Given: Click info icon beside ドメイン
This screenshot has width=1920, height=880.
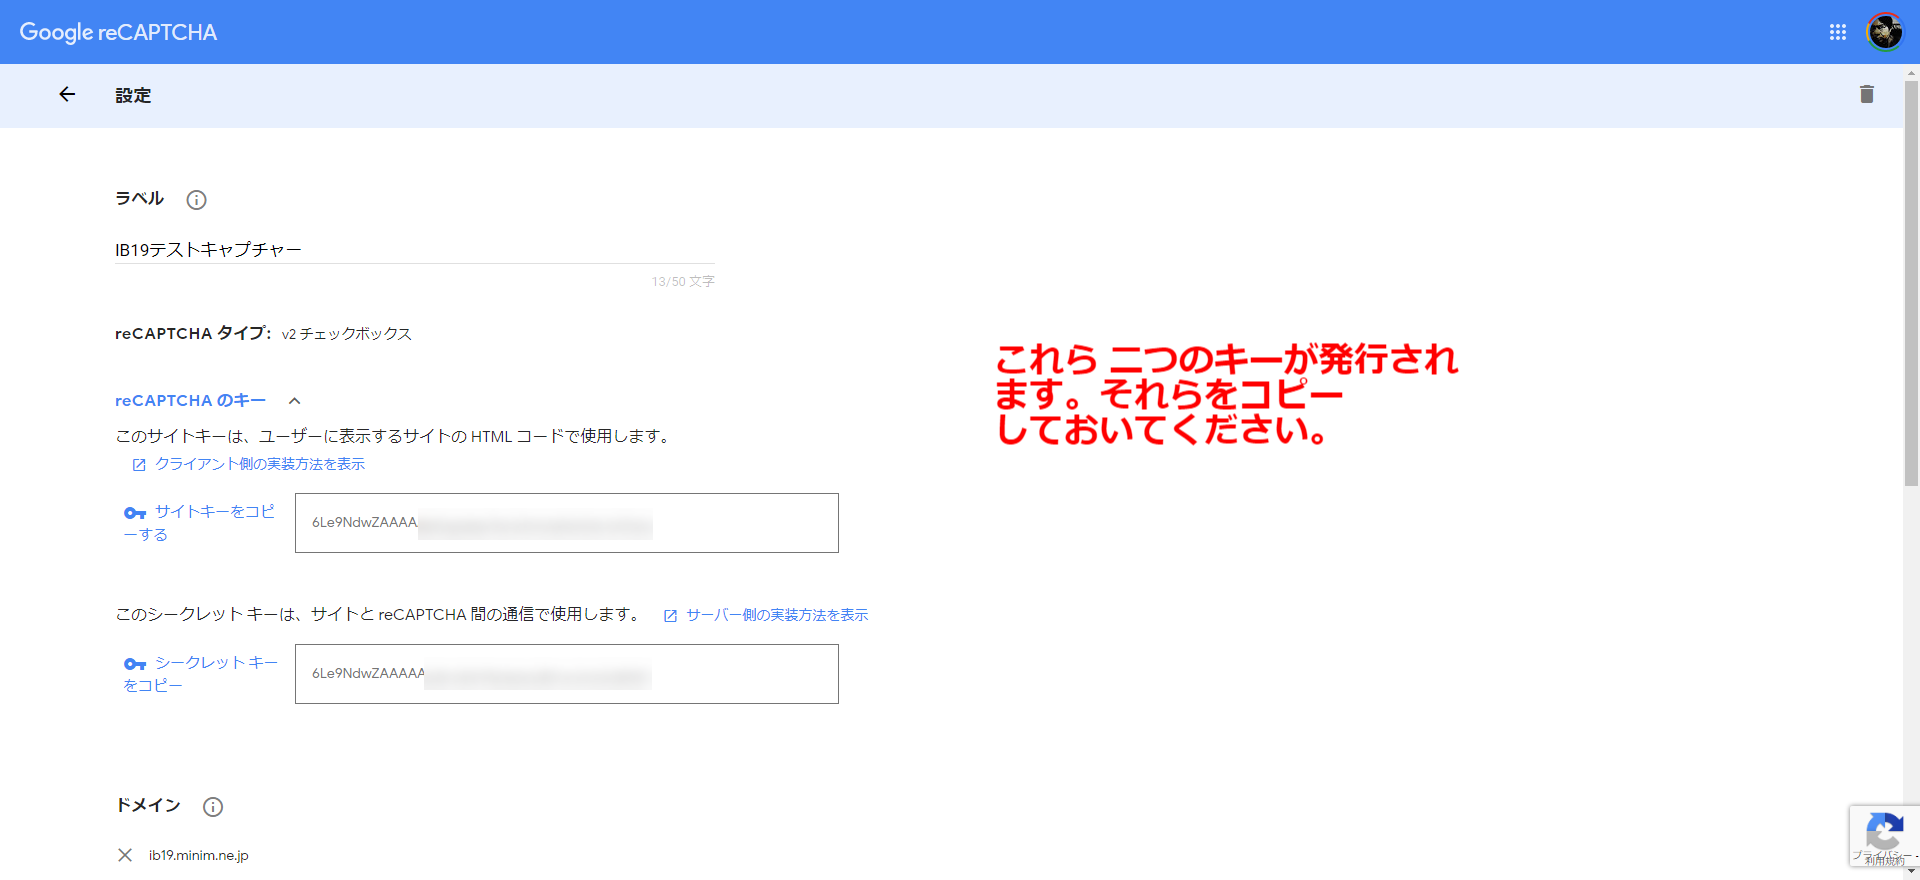Looking at the screenshot, I should point(213,807).
